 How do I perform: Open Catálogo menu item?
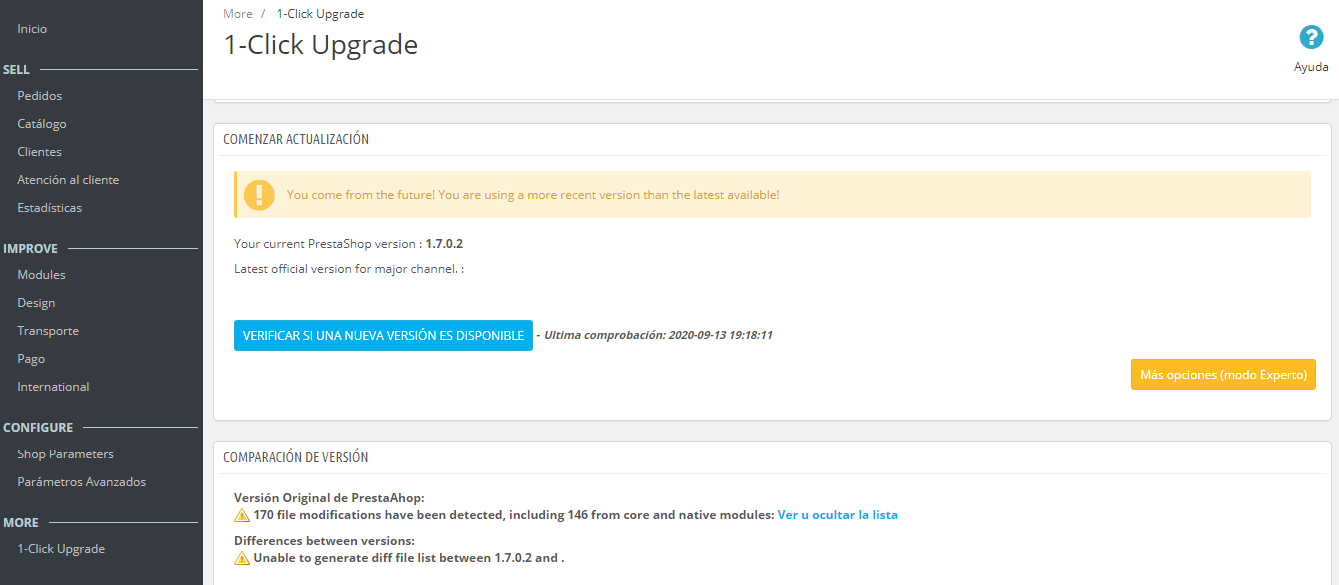click(42, 124)
